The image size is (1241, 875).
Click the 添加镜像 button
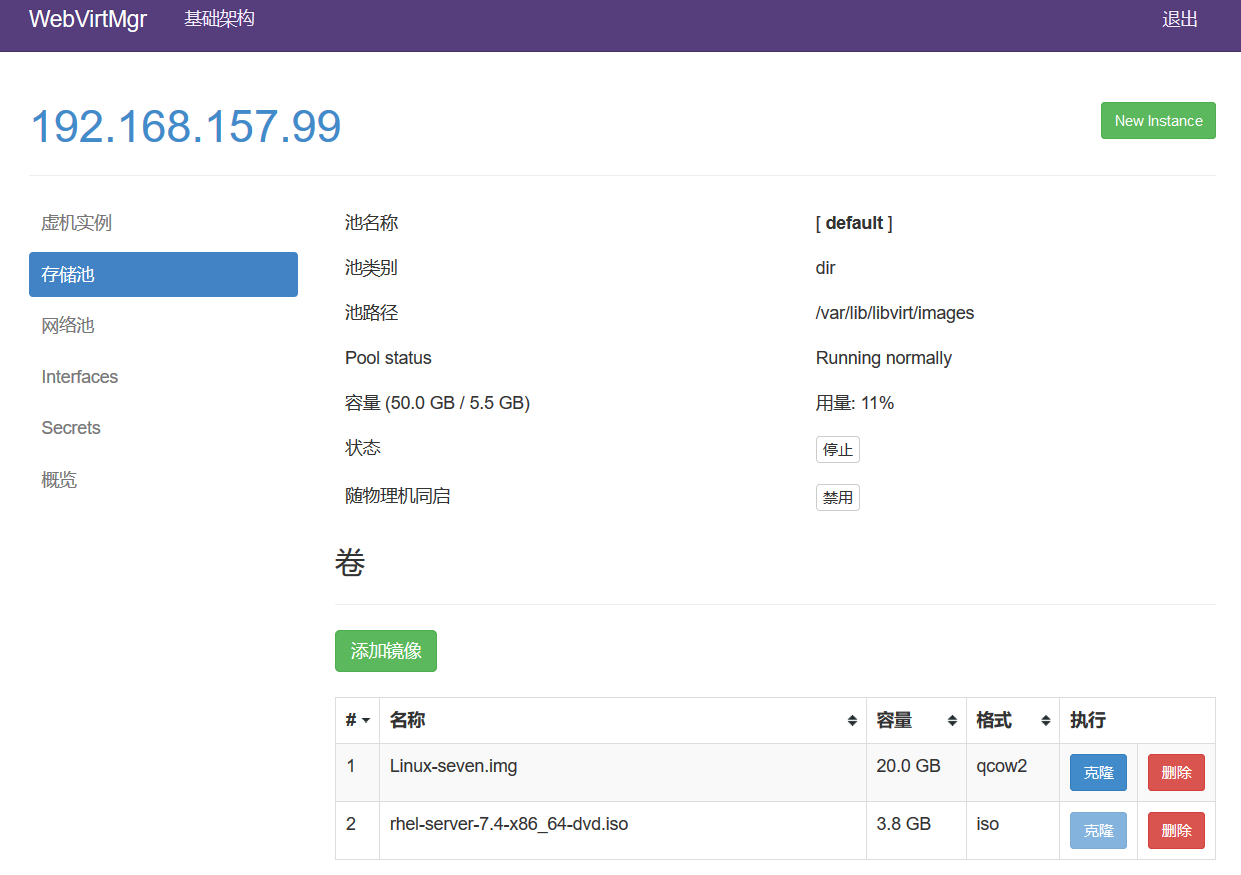386,651
